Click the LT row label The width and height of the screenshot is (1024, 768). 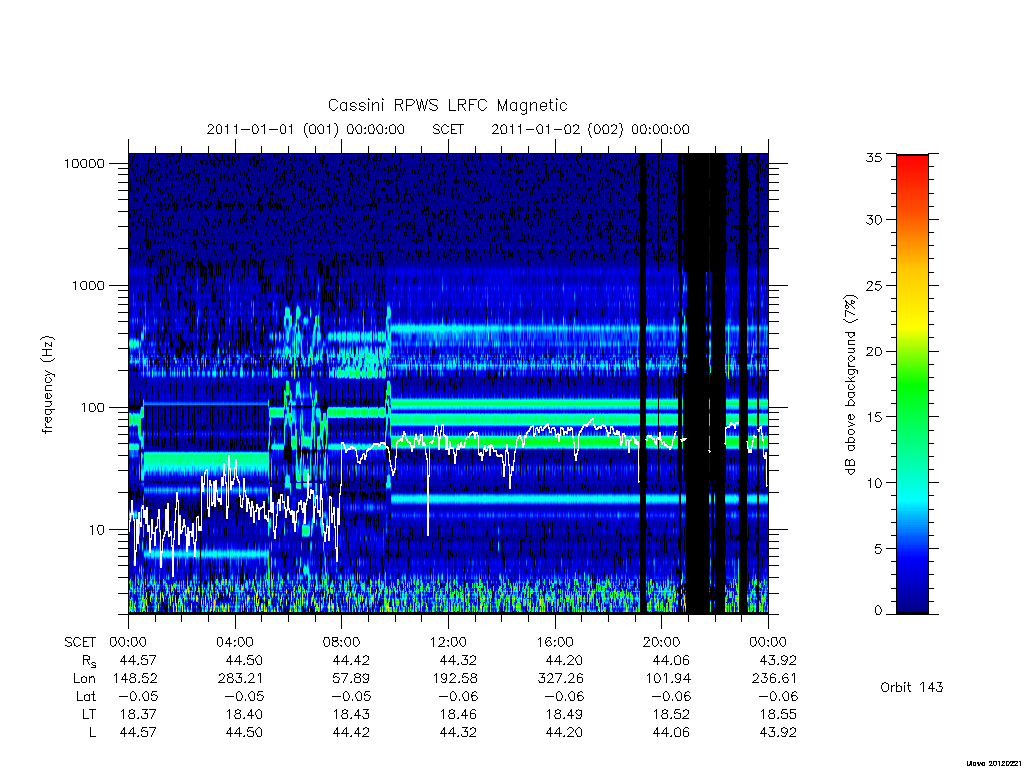click(x=89, y=714)
